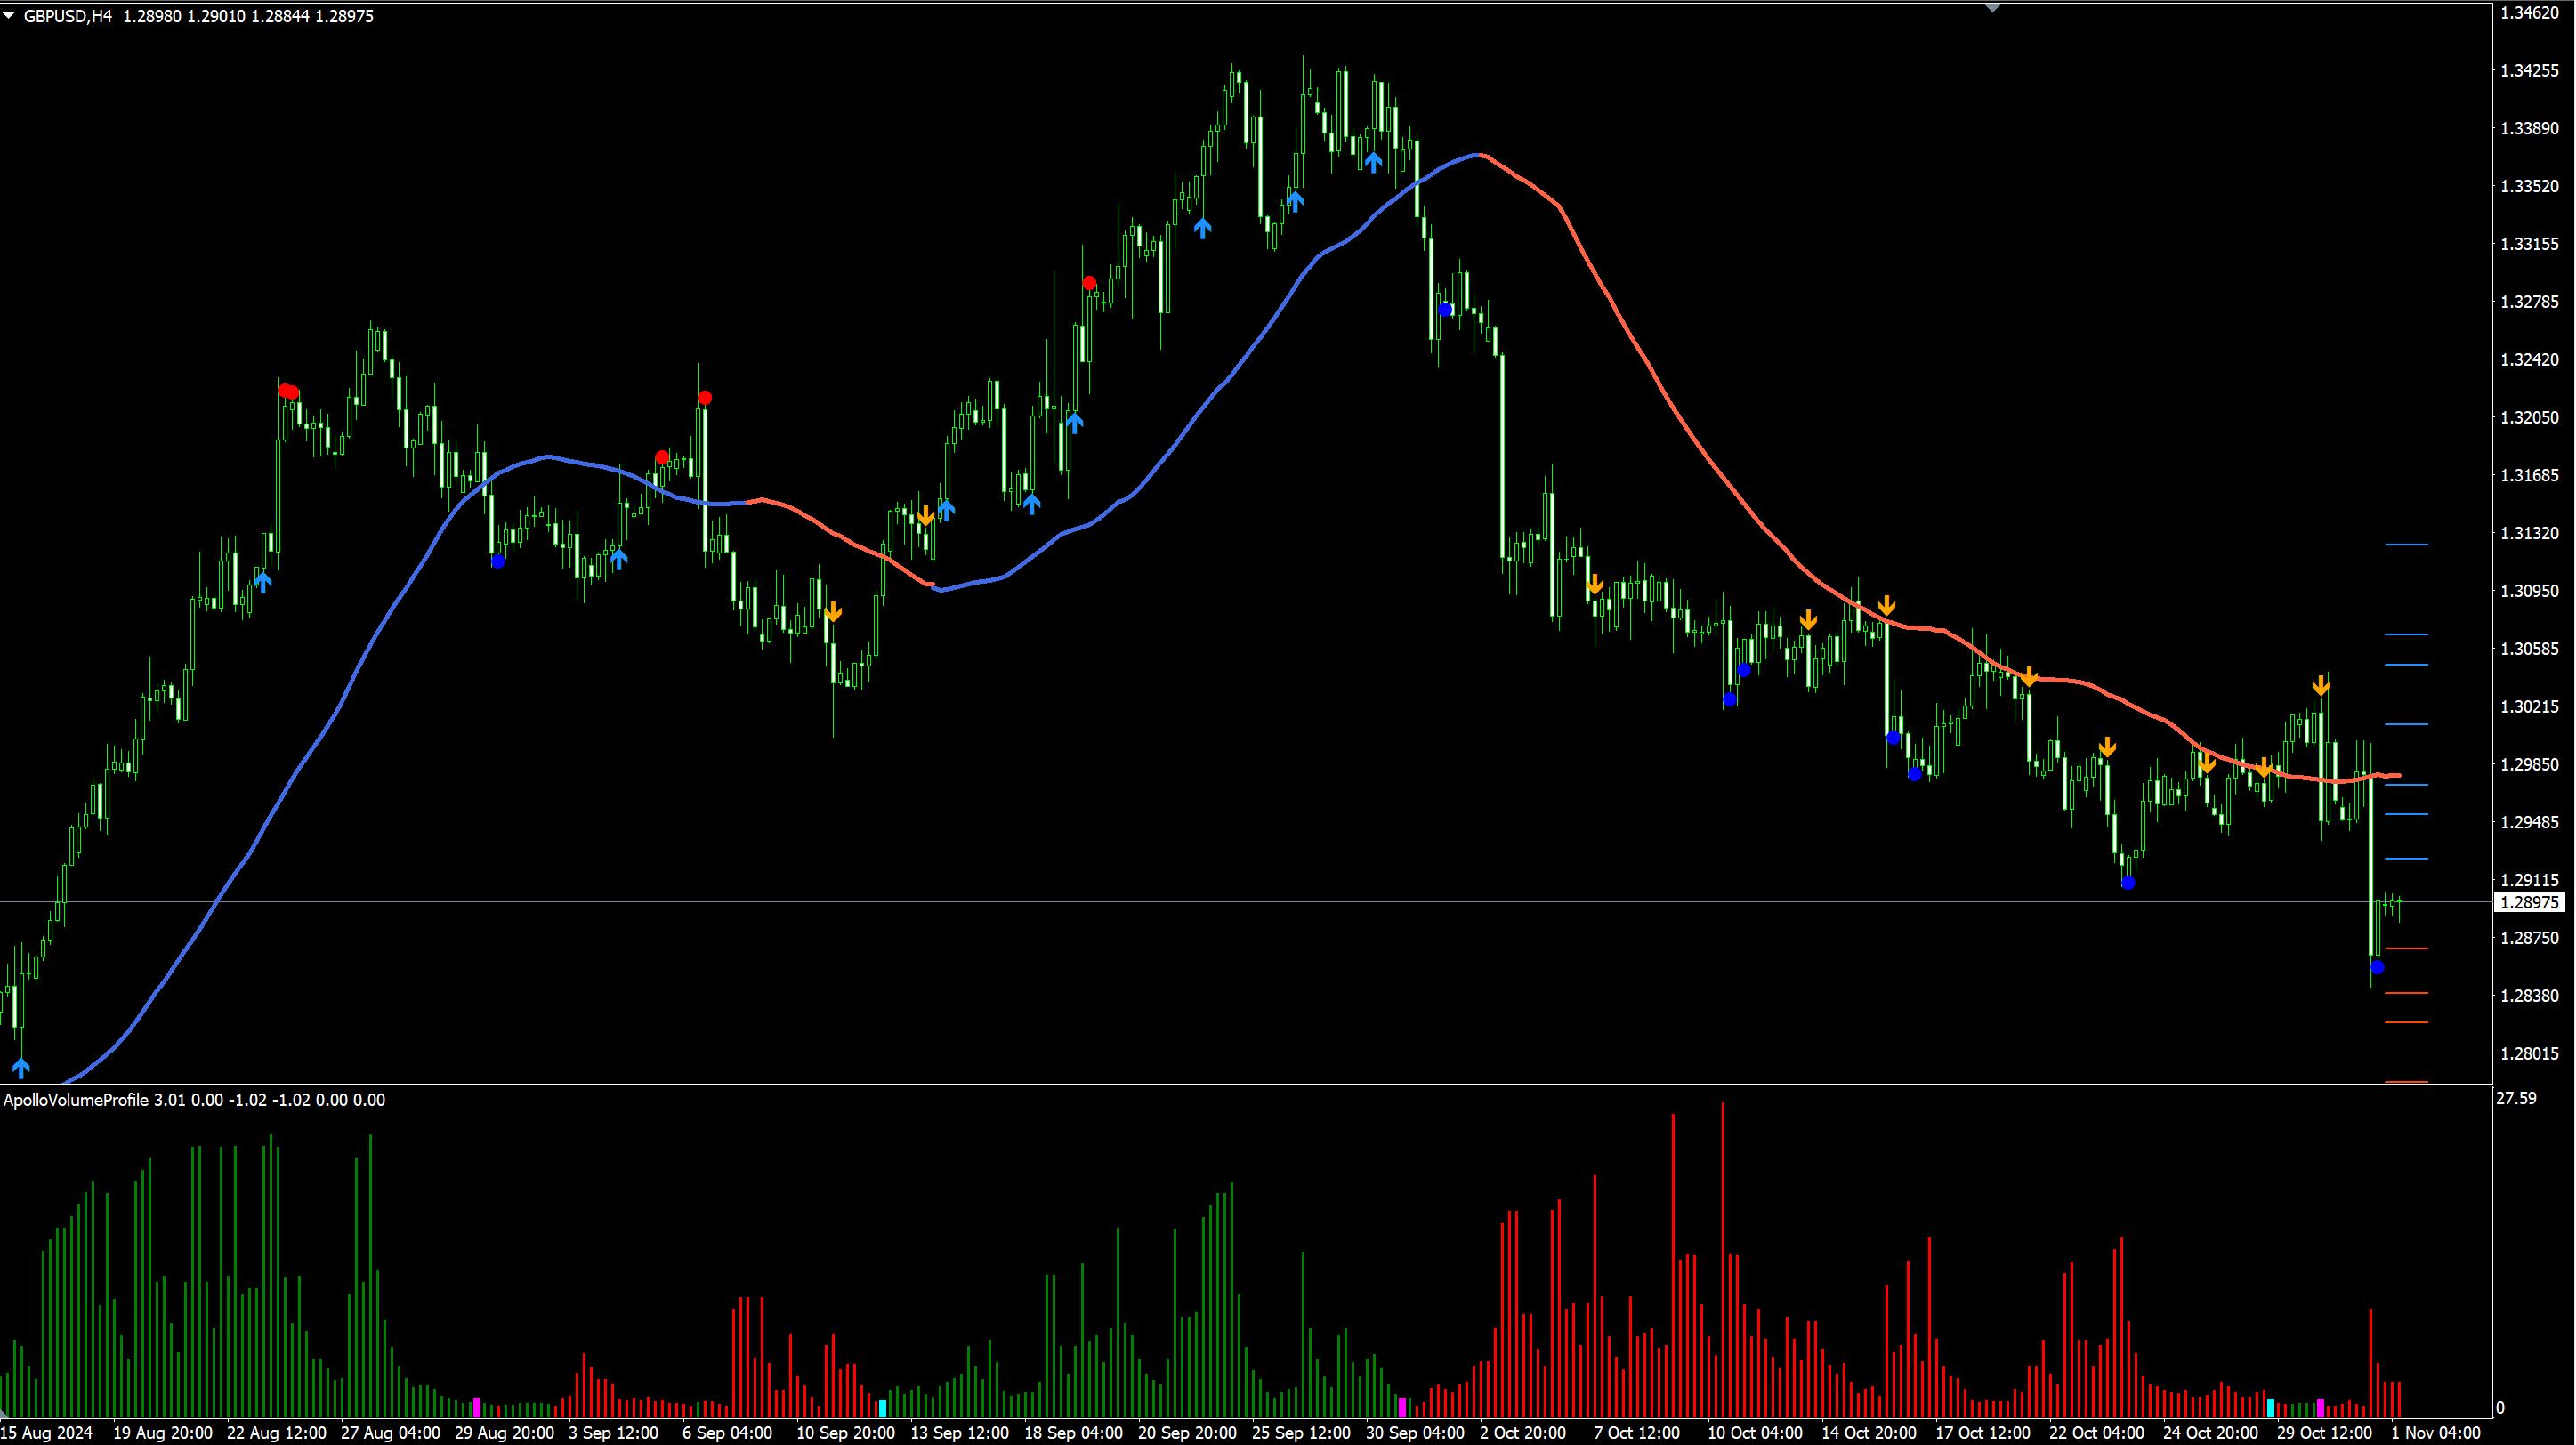
Task: Click the highlighted current price label 1.28975
Action: 2530,903
